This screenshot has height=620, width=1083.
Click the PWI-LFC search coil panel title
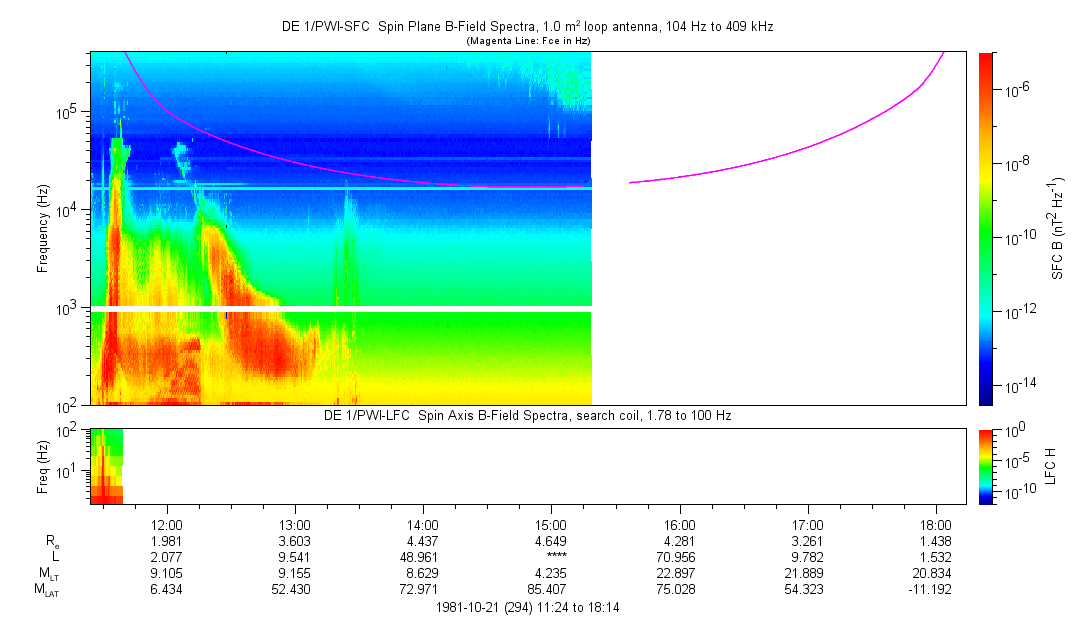[527, 415]
